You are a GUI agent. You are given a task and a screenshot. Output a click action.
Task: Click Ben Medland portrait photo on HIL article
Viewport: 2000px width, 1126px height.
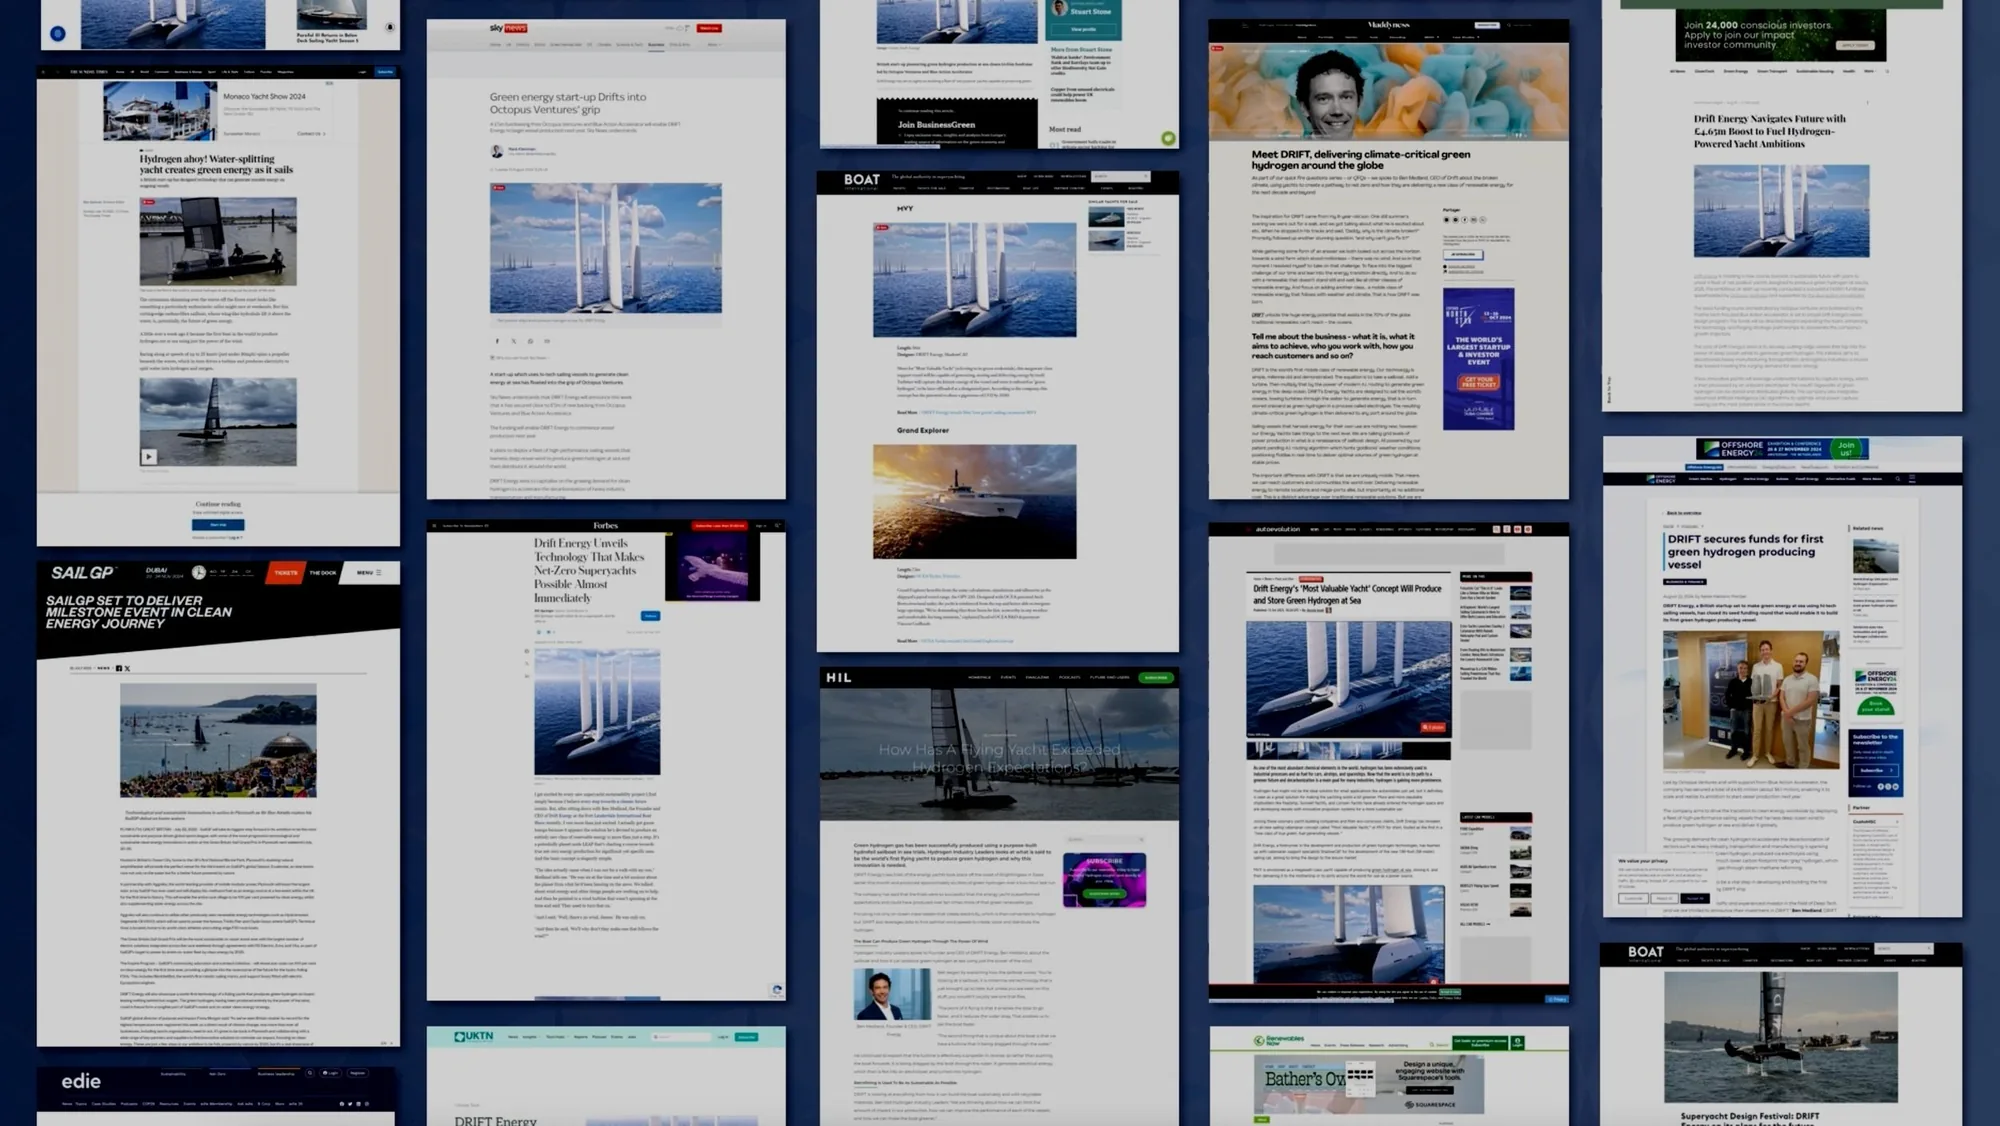[892, 994]
